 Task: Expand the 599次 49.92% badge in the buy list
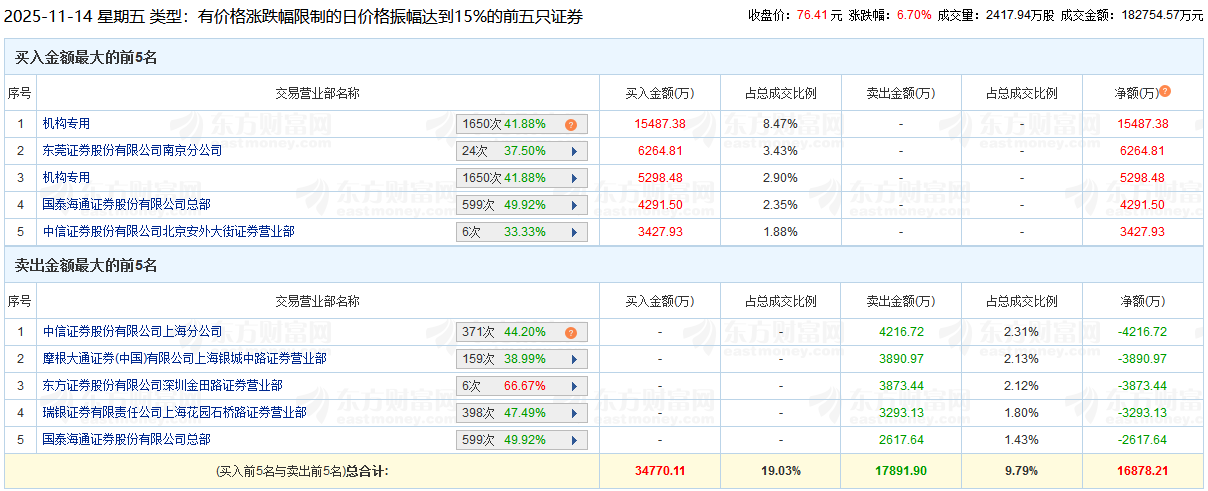pyautogui.click(x=521, y=206)
